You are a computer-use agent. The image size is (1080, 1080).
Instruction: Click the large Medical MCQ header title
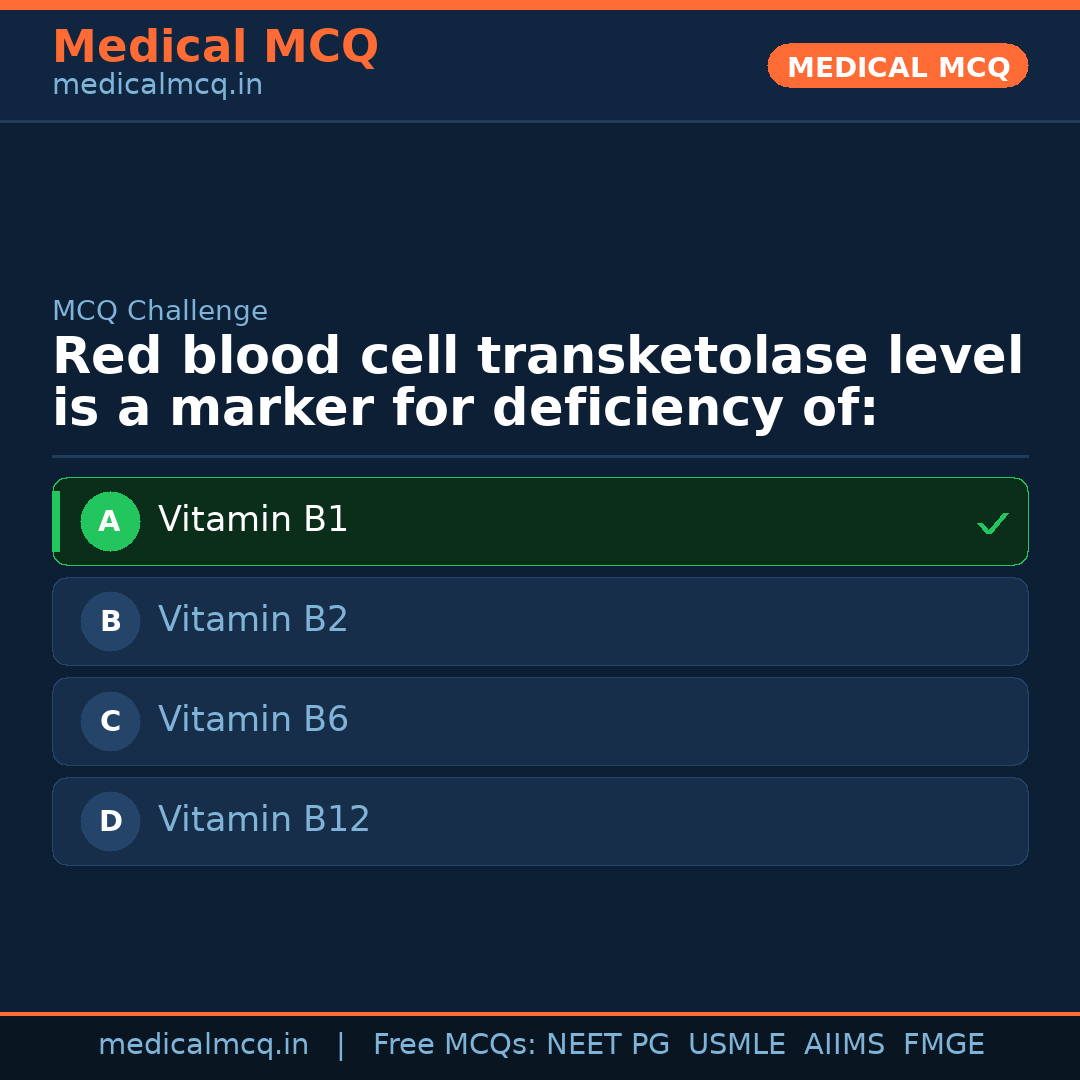point(215,47)
